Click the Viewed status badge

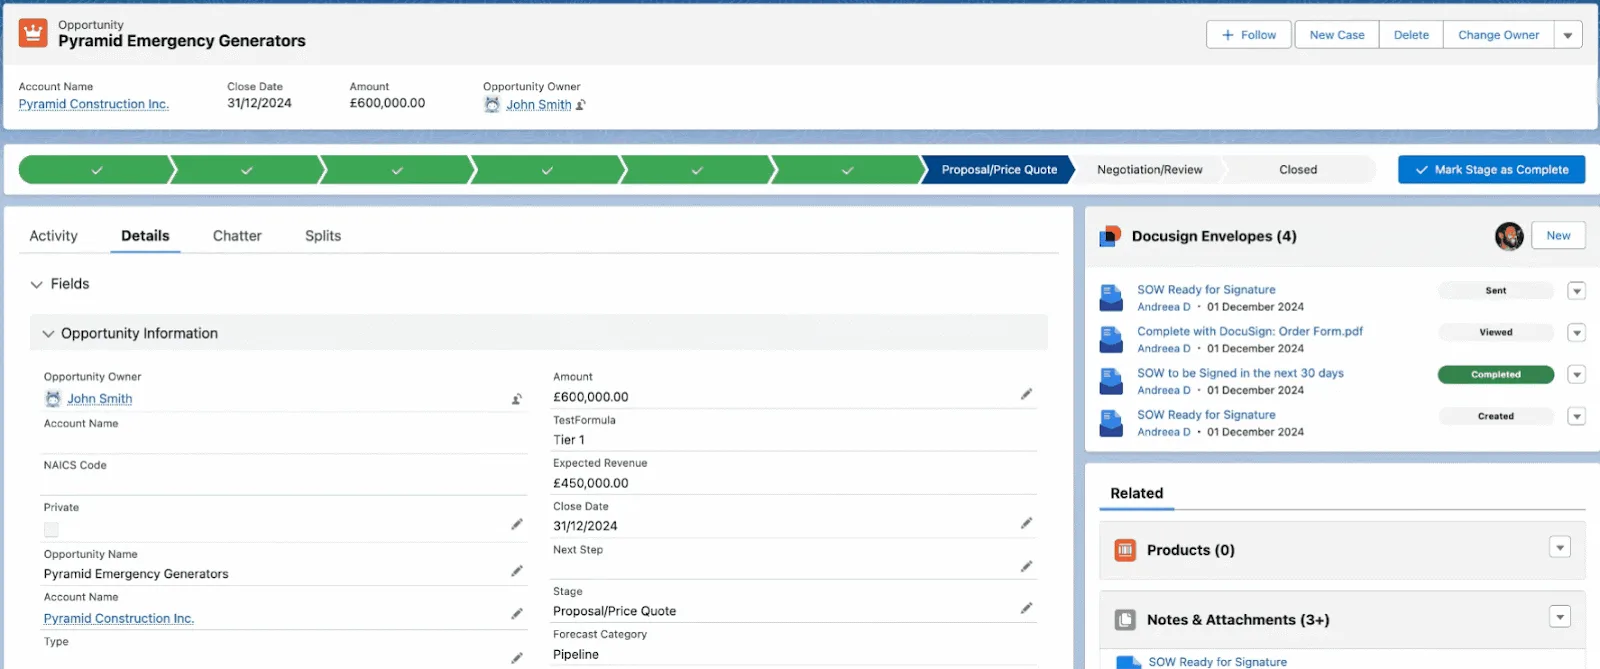pos(1496,333)
